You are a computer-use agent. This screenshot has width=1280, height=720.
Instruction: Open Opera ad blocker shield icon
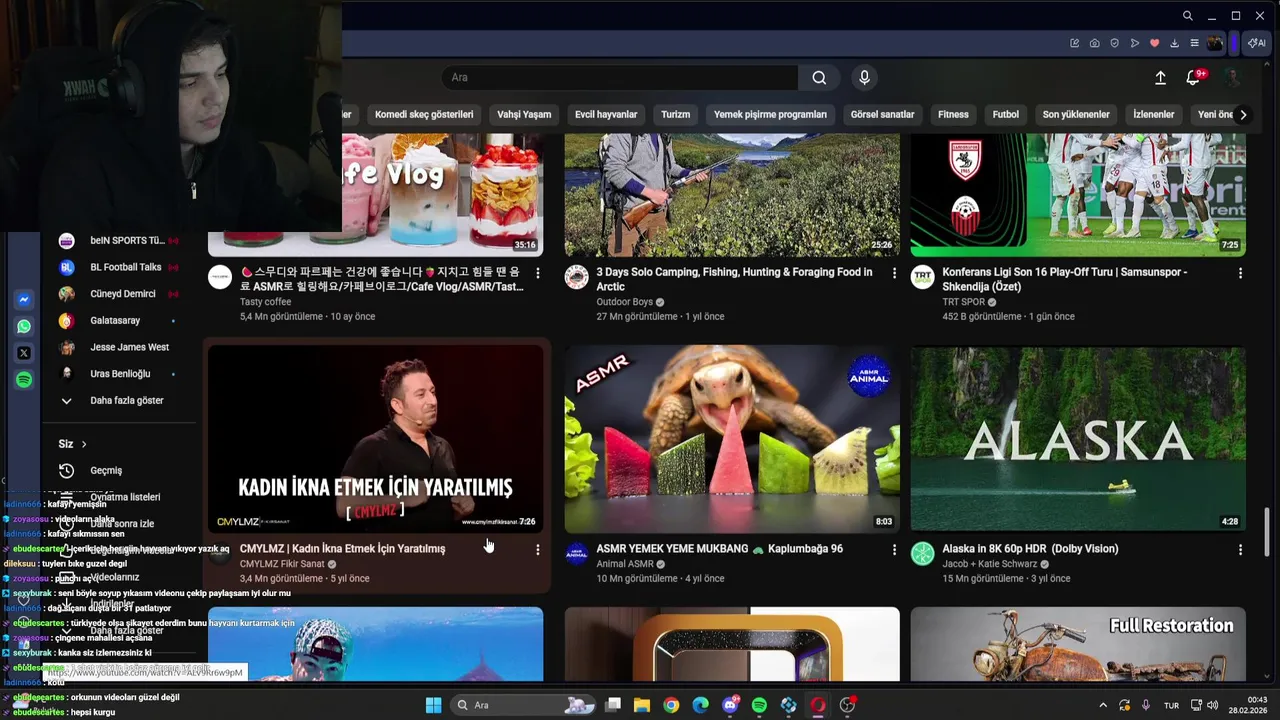[x=1114, y=43]
